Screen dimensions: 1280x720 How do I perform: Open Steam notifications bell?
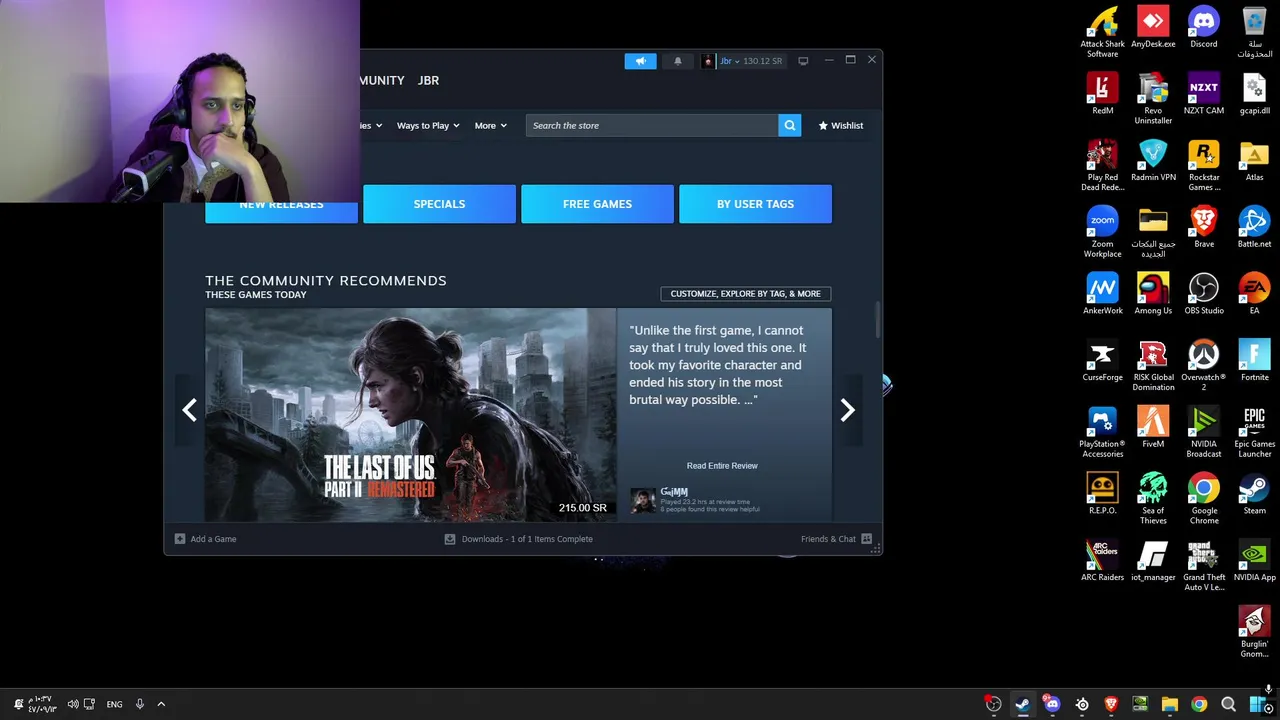678,61
